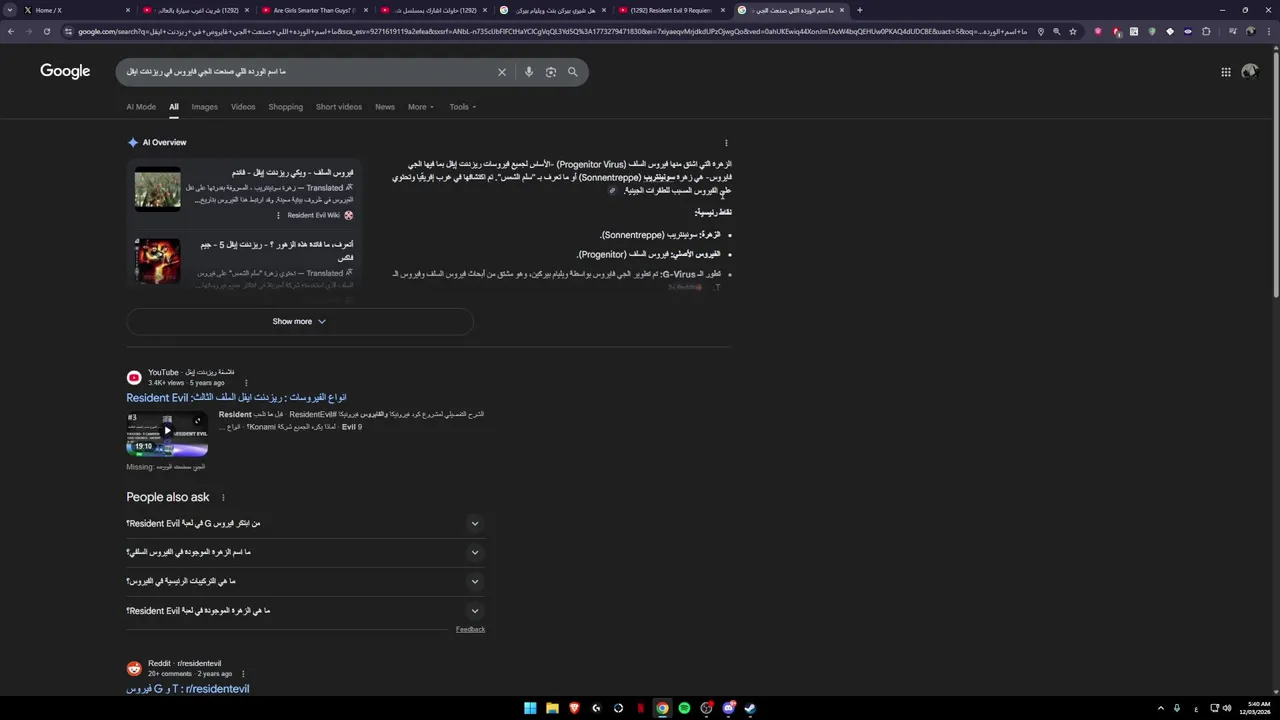Switch to Shopping results tab
The height and width of the screenshot is (720, 1280).
[x=285, y=107]
